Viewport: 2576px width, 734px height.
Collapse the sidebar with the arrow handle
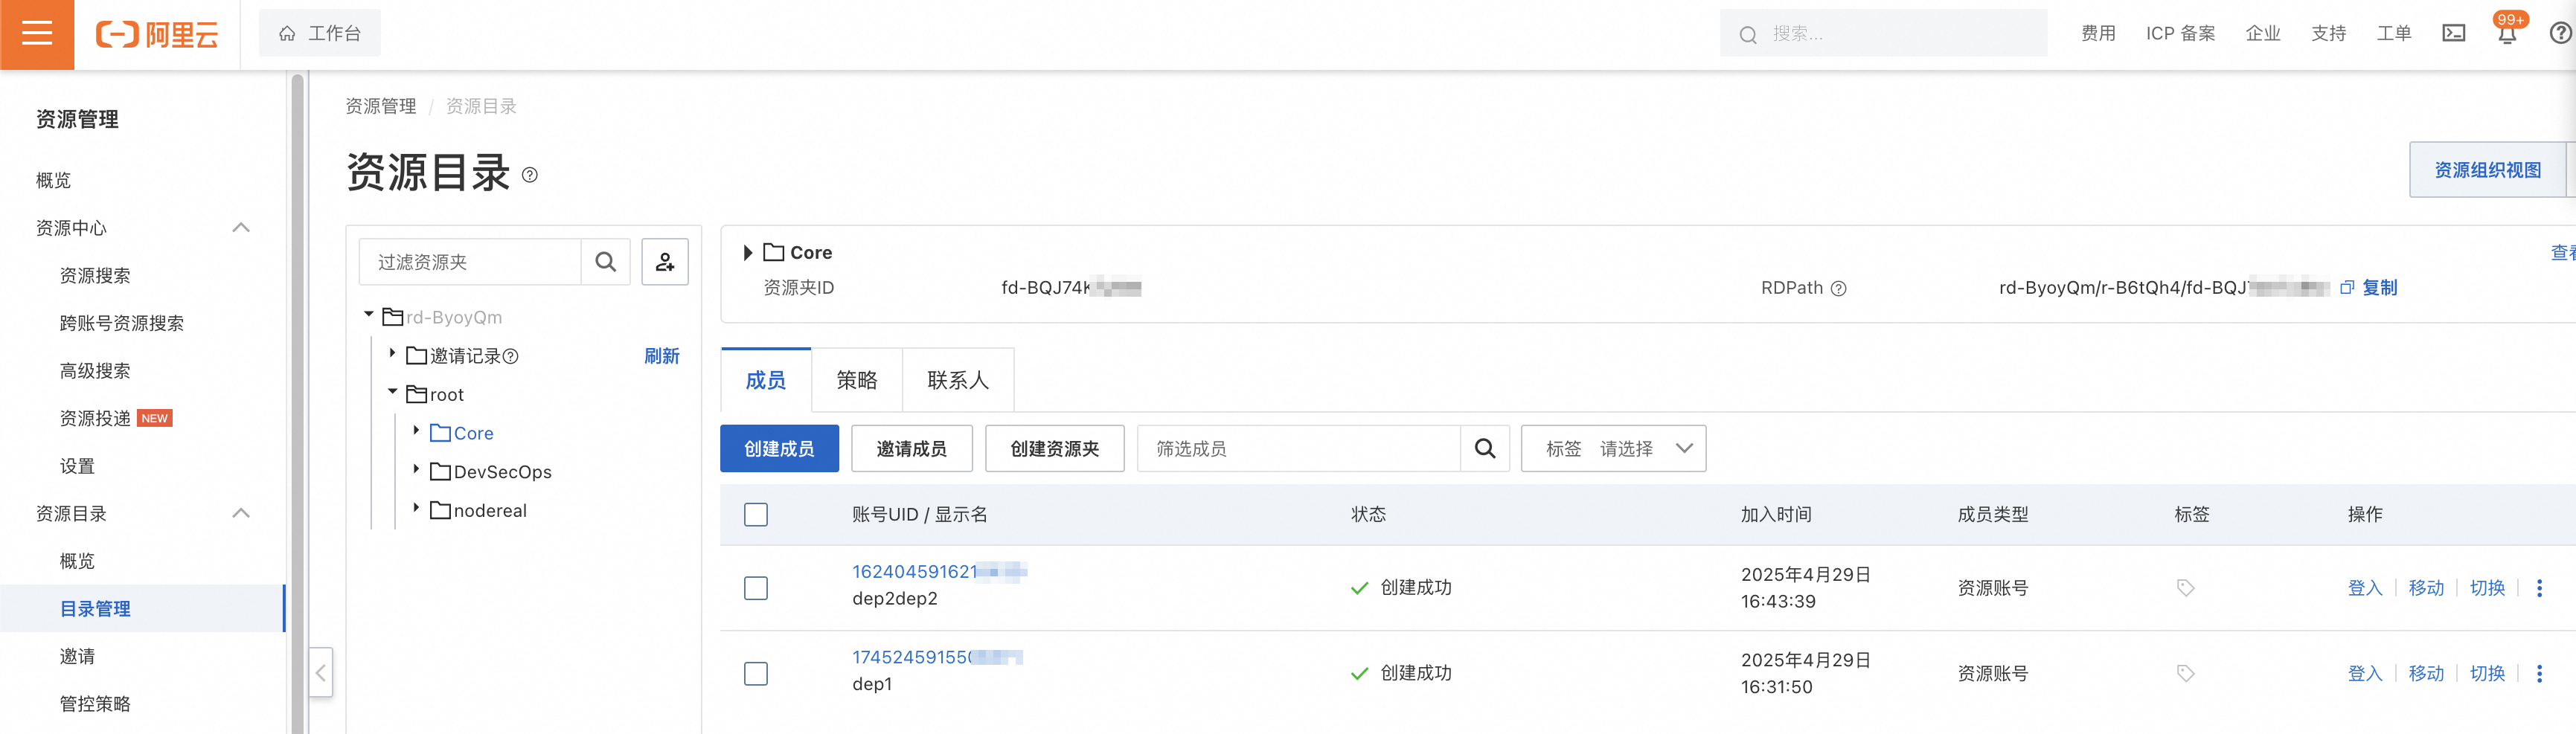pyautogui.click(x=321, y=672)
